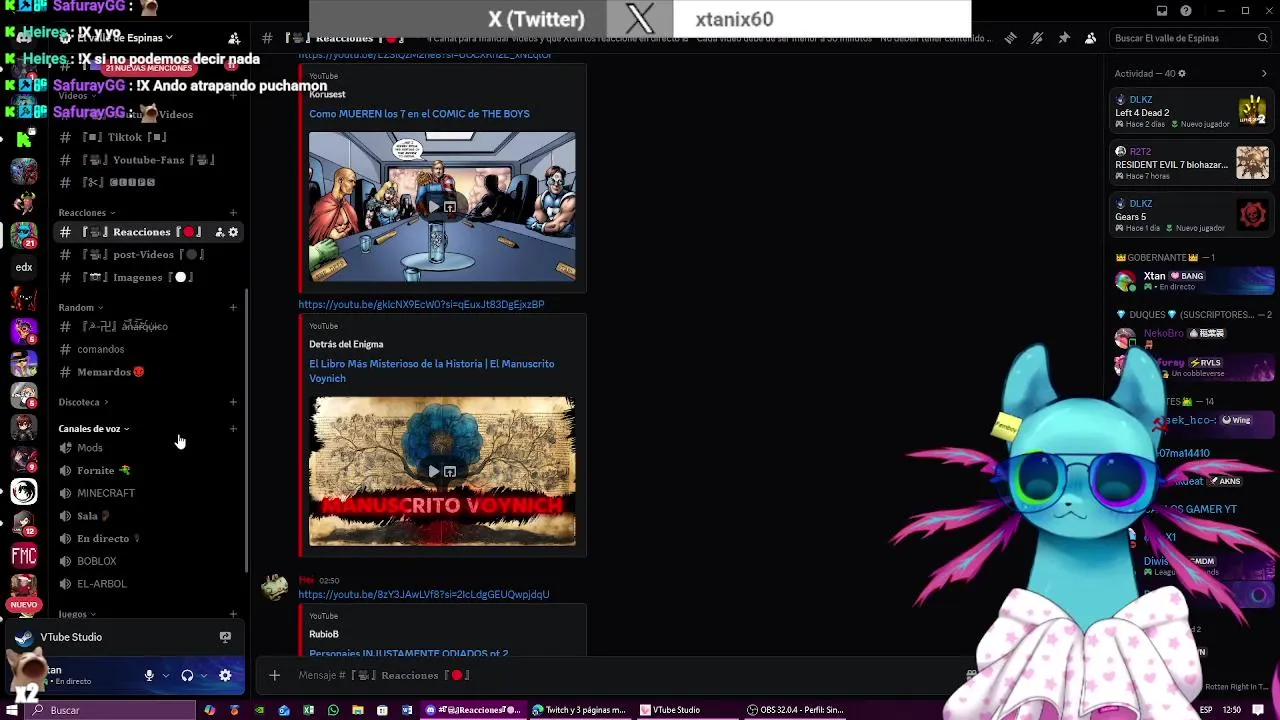Open user settings gear in user panel
The width and height of the screenshot is (1280, 720).
point(225,676)
